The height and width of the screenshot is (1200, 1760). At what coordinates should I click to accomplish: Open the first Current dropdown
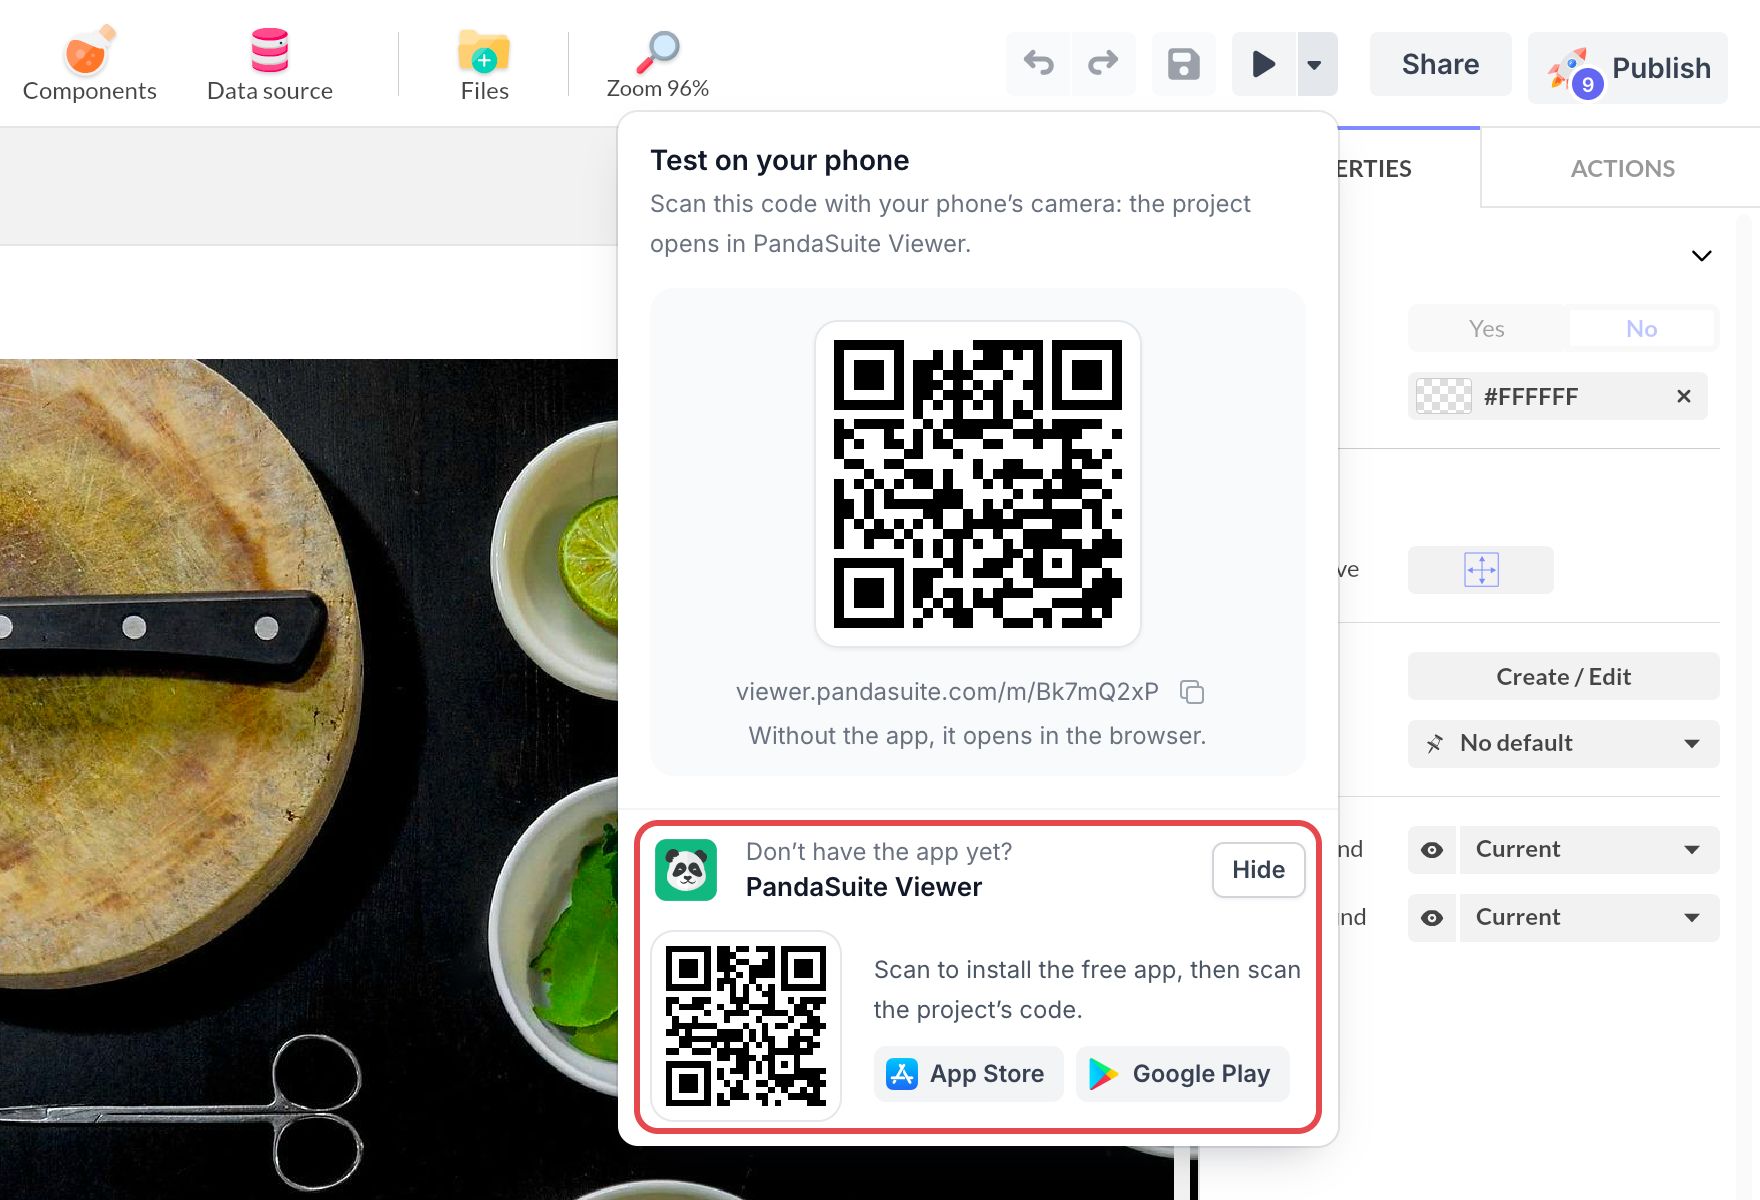1590,850
